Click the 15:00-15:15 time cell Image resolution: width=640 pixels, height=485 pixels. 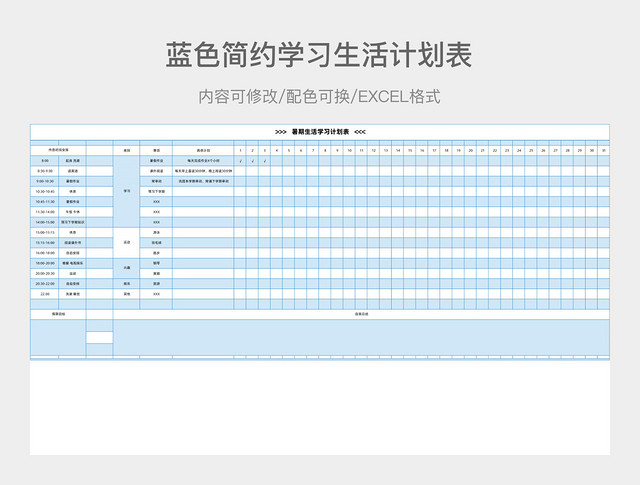click(45, 233)
